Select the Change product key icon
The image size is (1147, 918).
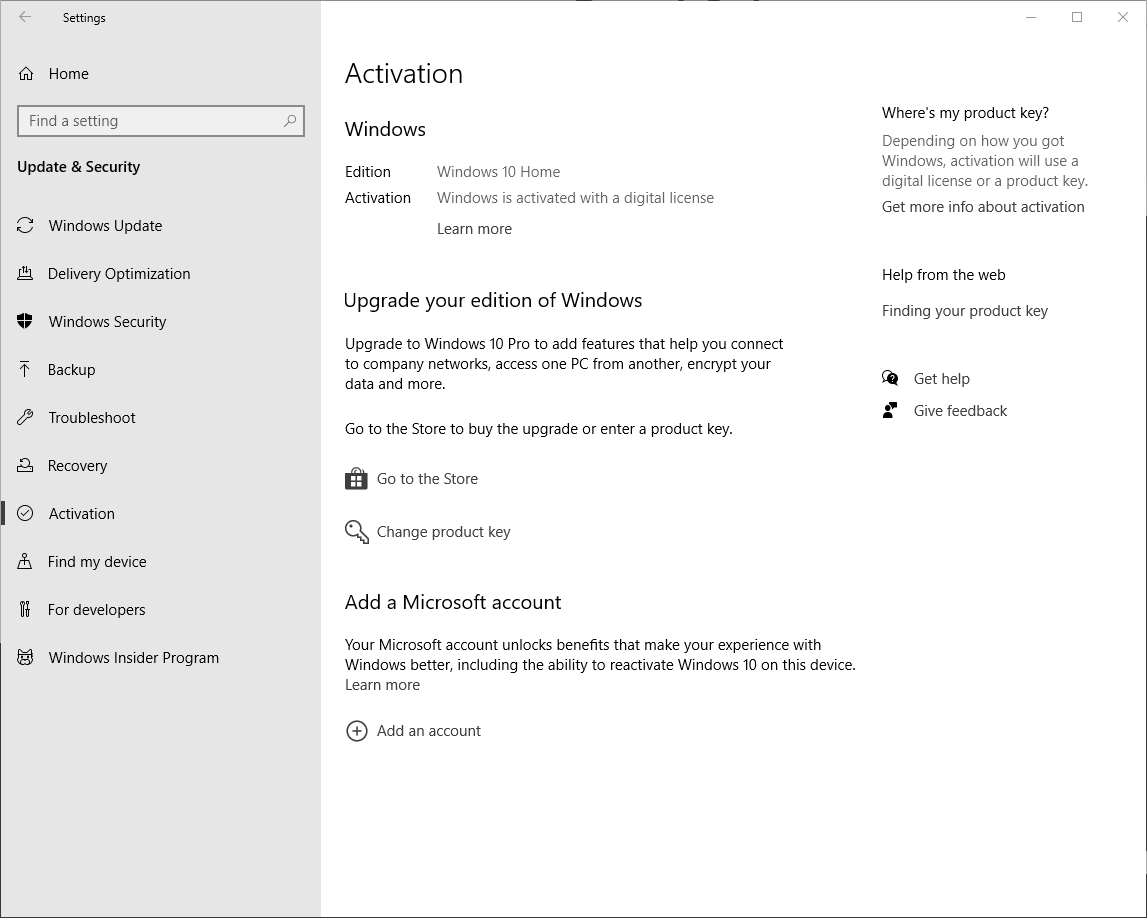click(356, 531)
